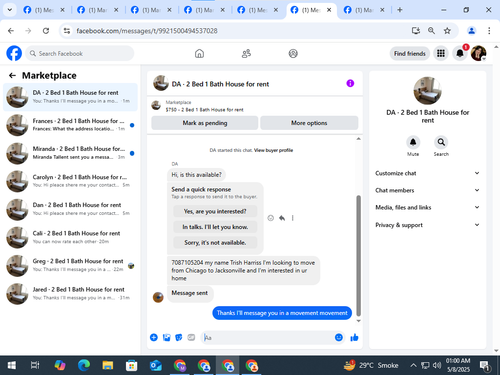Image resolution: width=500 pixels, height=375 pixels.
Task: Open the notifications bell
Action: pyautogui.click(x=460, y=53)
